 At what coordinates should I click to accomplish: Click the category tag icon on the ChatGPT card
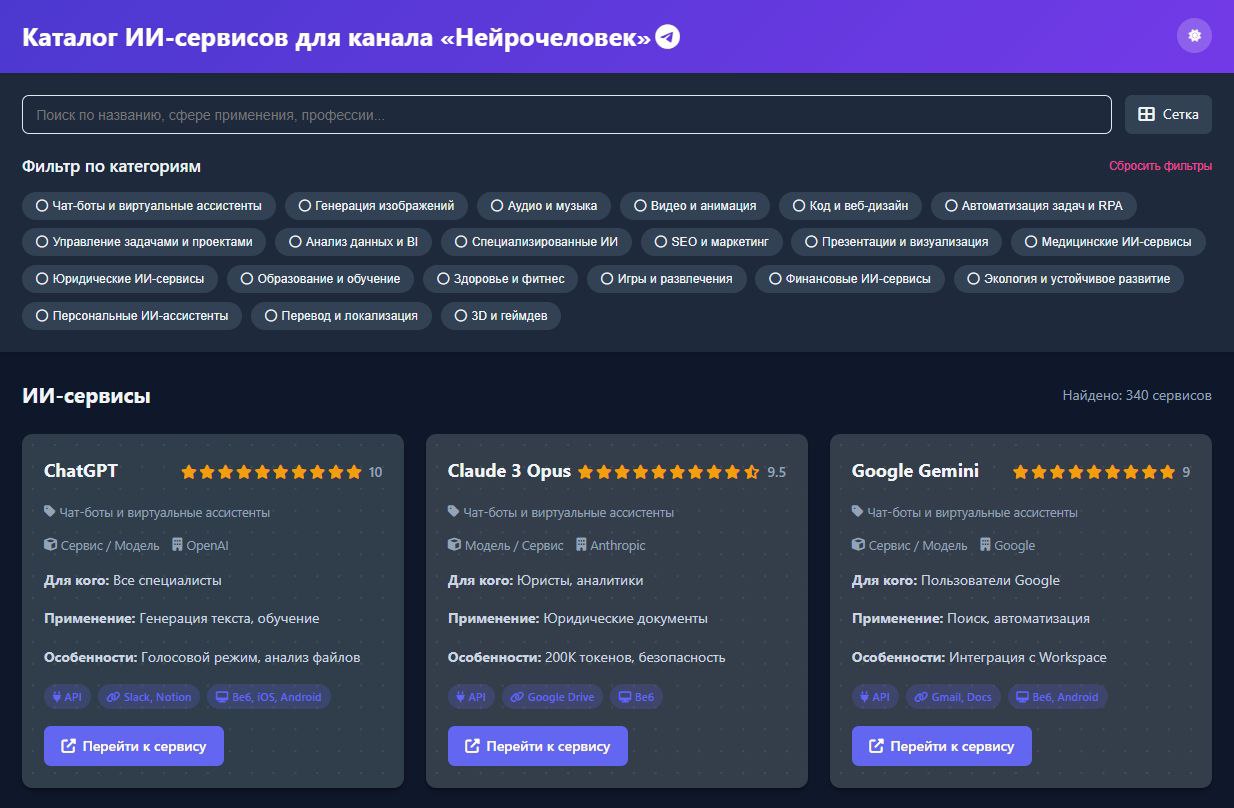tap(48, 511)
